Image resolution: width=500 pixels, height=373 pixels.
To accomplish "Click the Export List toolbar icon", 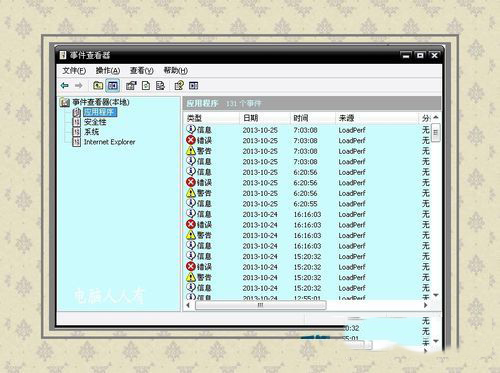I will pos(160,86).
